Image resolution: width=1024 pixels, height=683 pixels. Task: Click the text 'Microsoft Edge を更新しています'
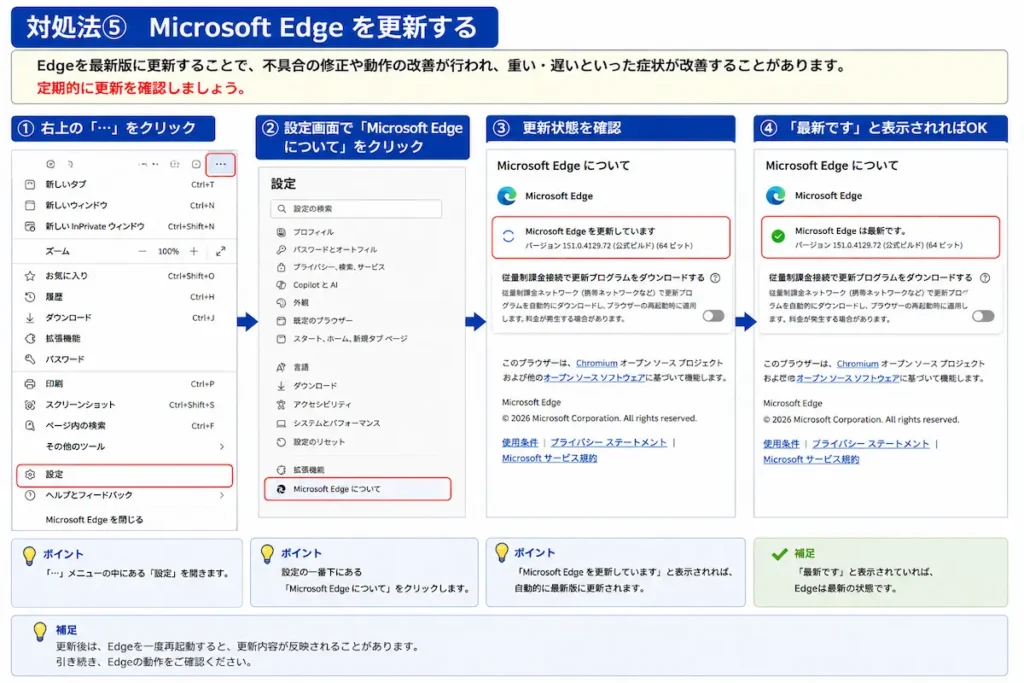click(590, 231)
